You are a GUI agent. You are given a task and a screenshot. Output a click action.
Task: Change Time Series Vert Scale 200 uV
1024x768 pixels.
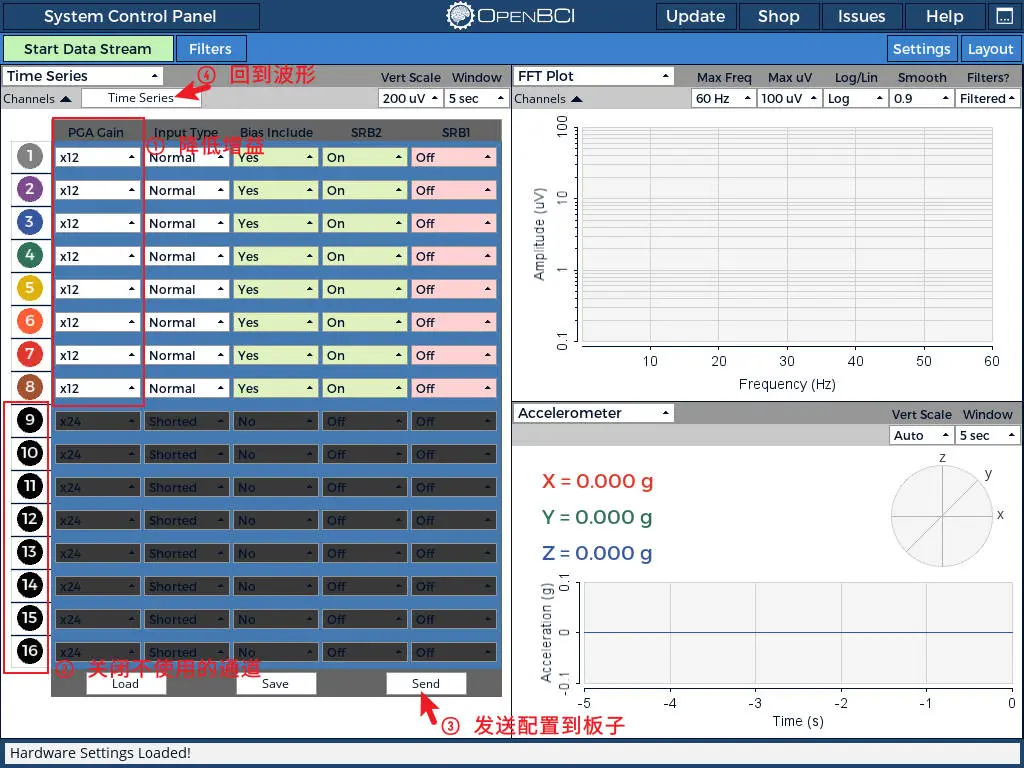tap(410, 99)
